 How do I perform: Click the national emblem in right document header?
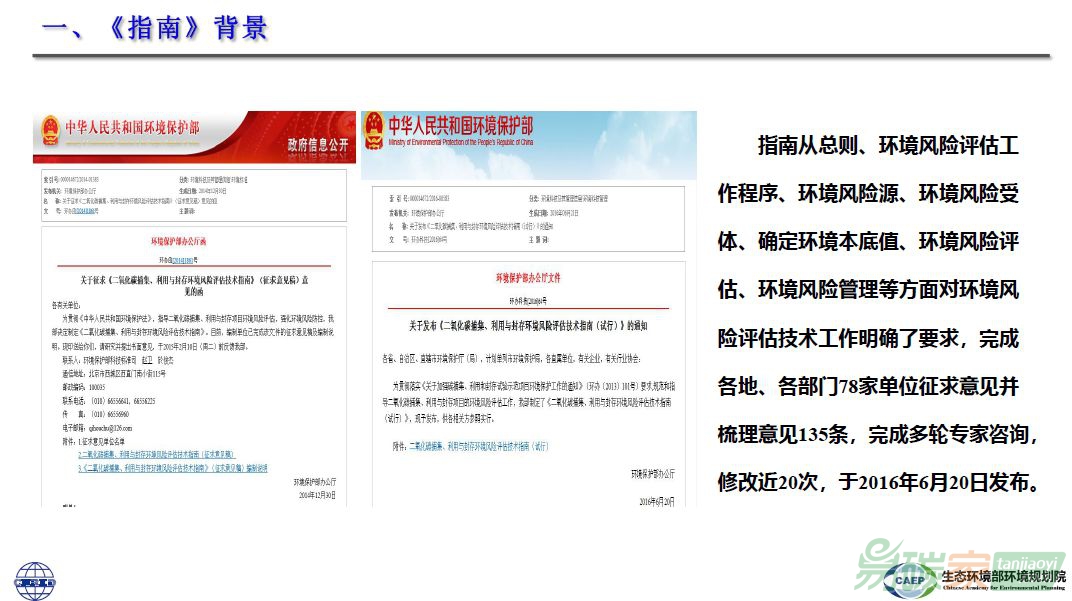[x=373, y=130]
